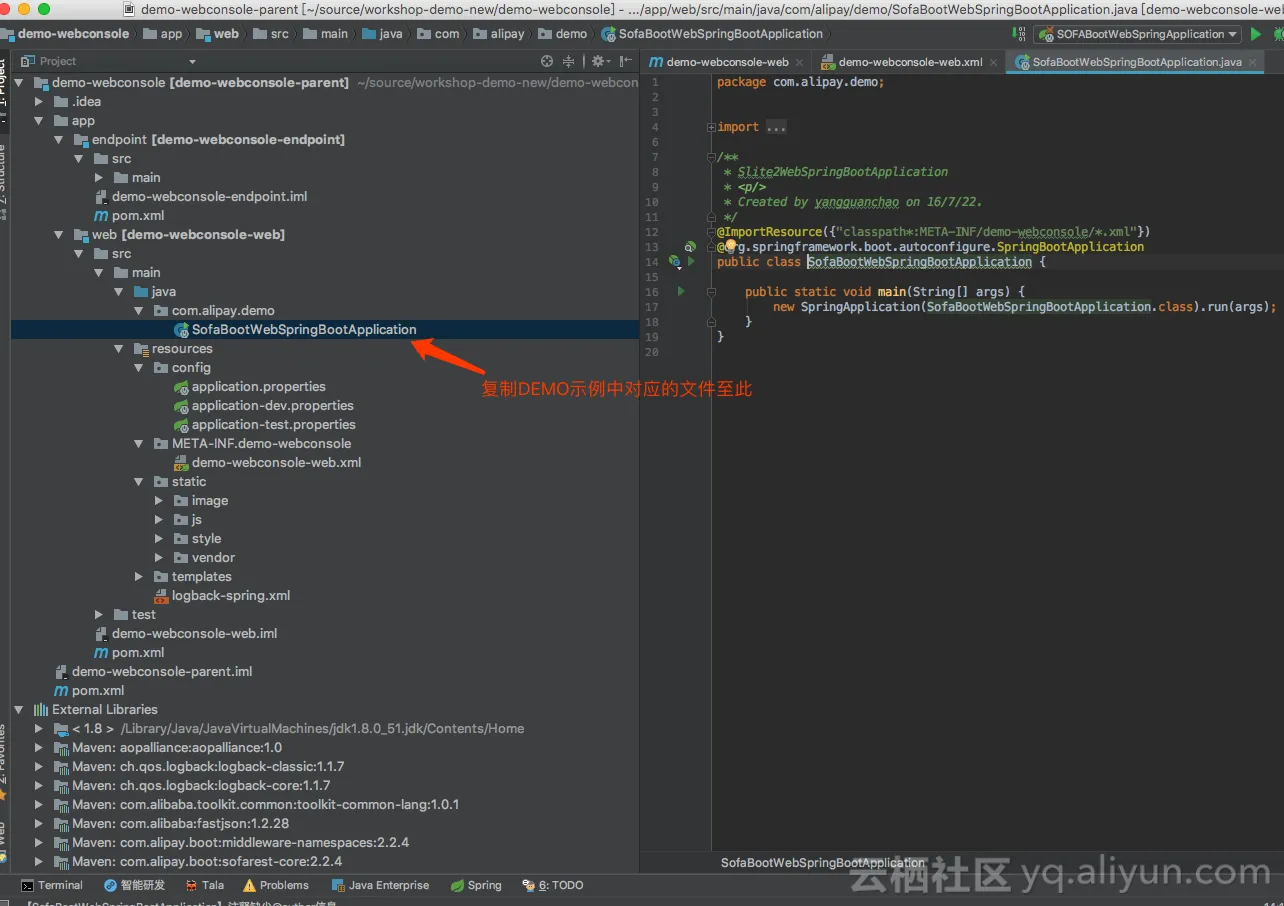Image resolution: width=1284 pixels, height=906 pixels.
Task: Open the Spring tool window
Action: tap(476, 885)
